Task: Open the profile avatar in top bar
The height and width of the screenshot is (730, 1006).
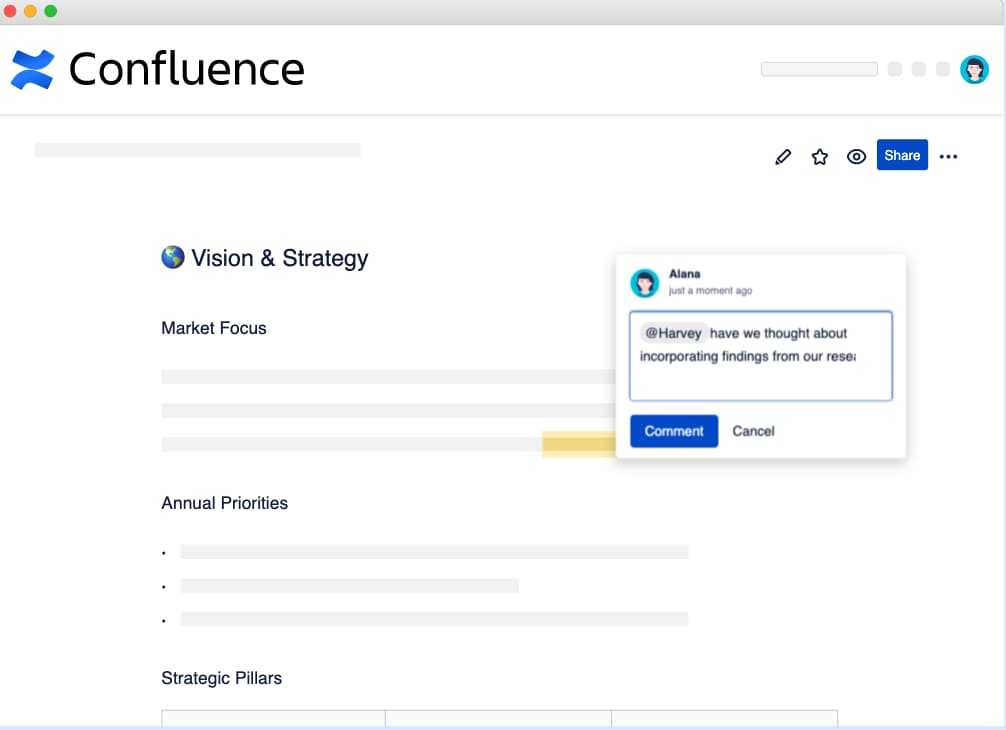Action: pos(974,69)
